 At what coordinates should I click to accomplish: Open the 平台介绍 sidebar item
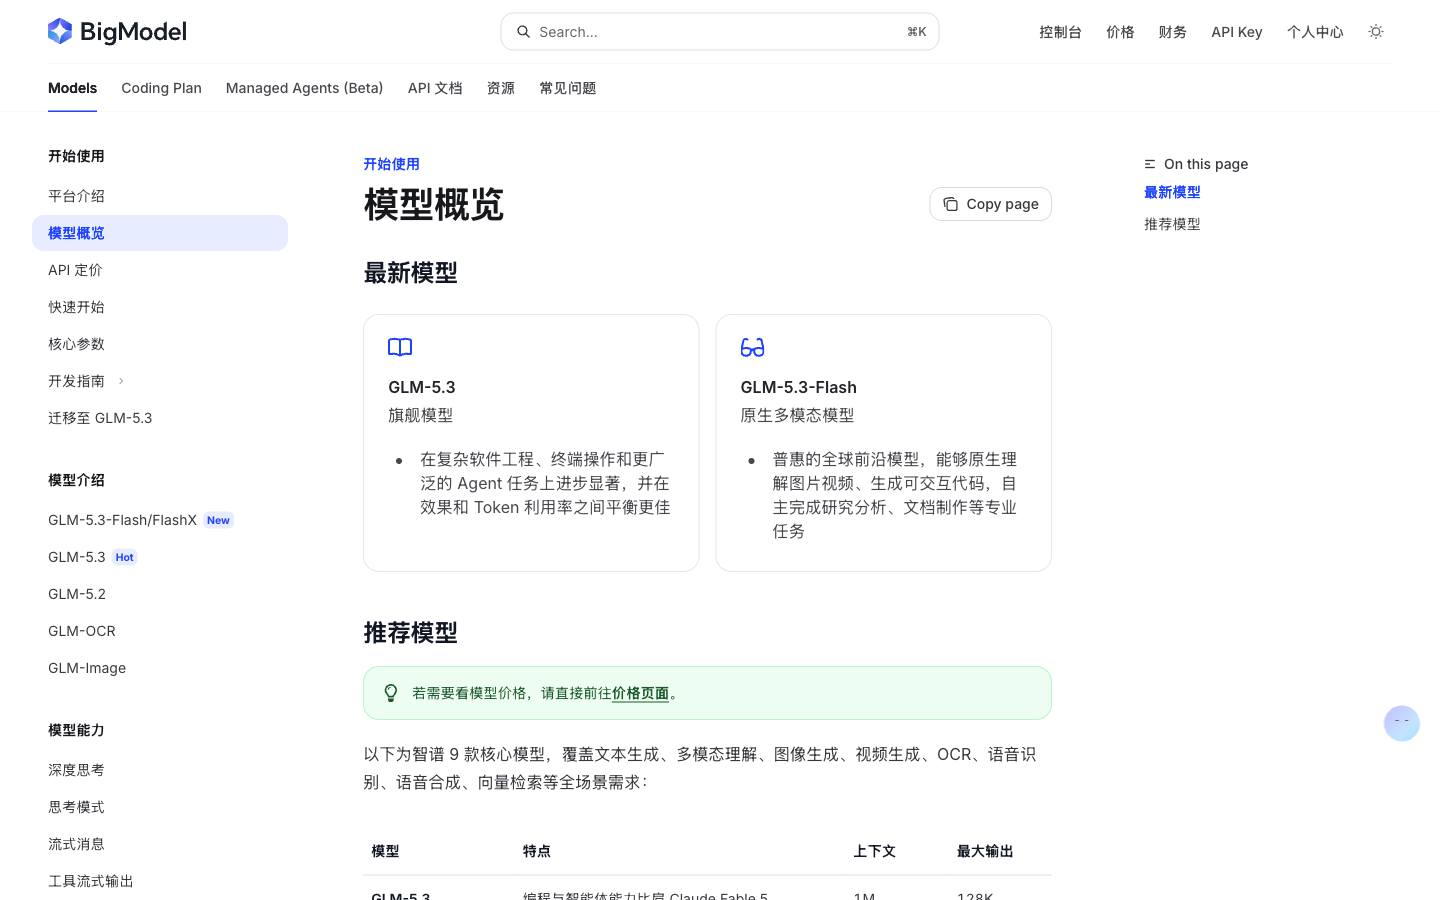tap(160, 196)
